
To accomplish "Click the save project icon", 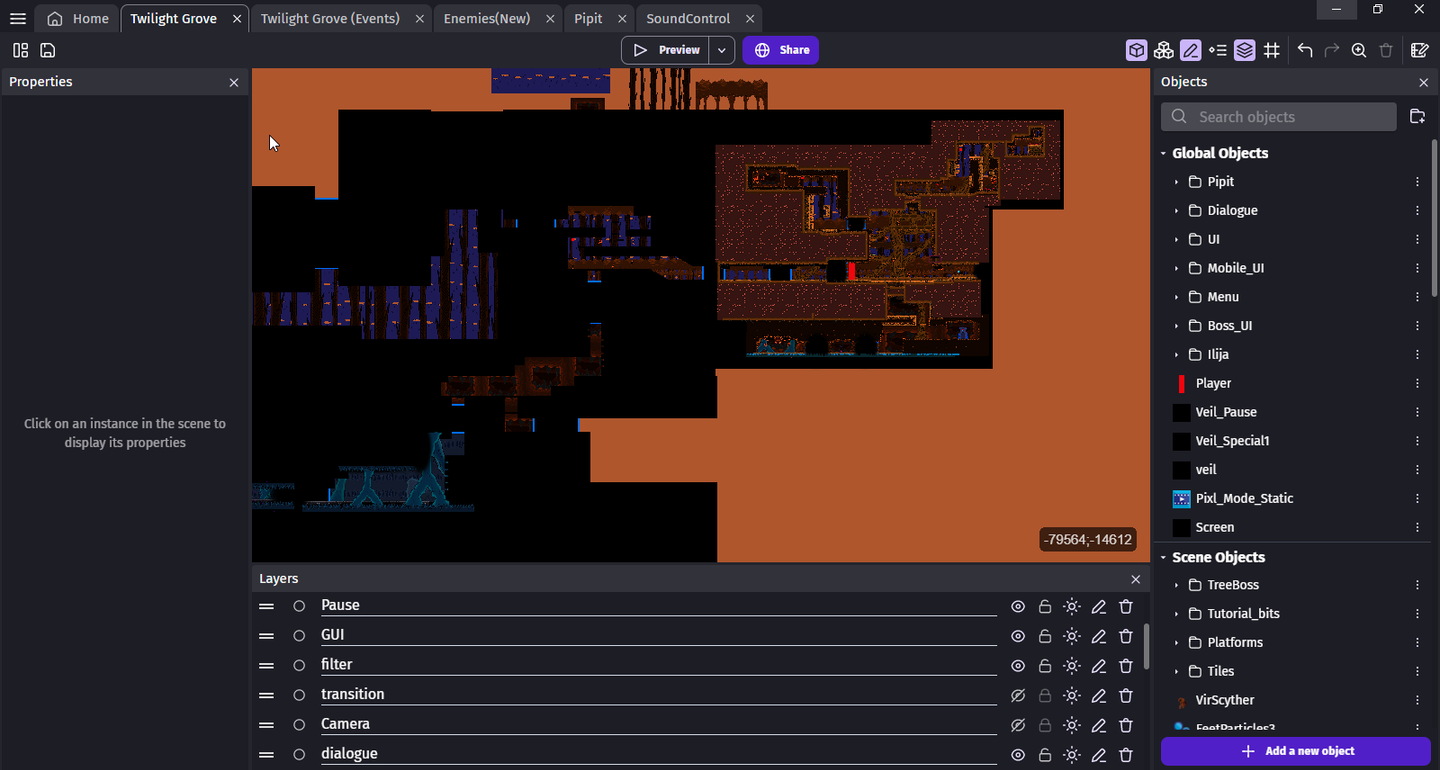I will 47,50.
